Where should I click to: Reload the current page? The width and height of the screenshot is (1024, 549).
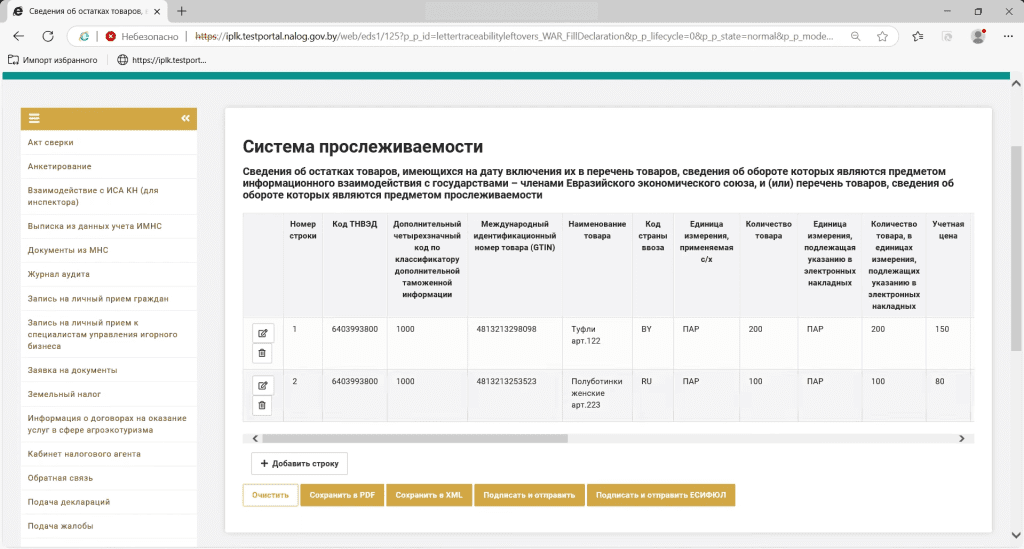pyautogui.click(x=48, y=37)
